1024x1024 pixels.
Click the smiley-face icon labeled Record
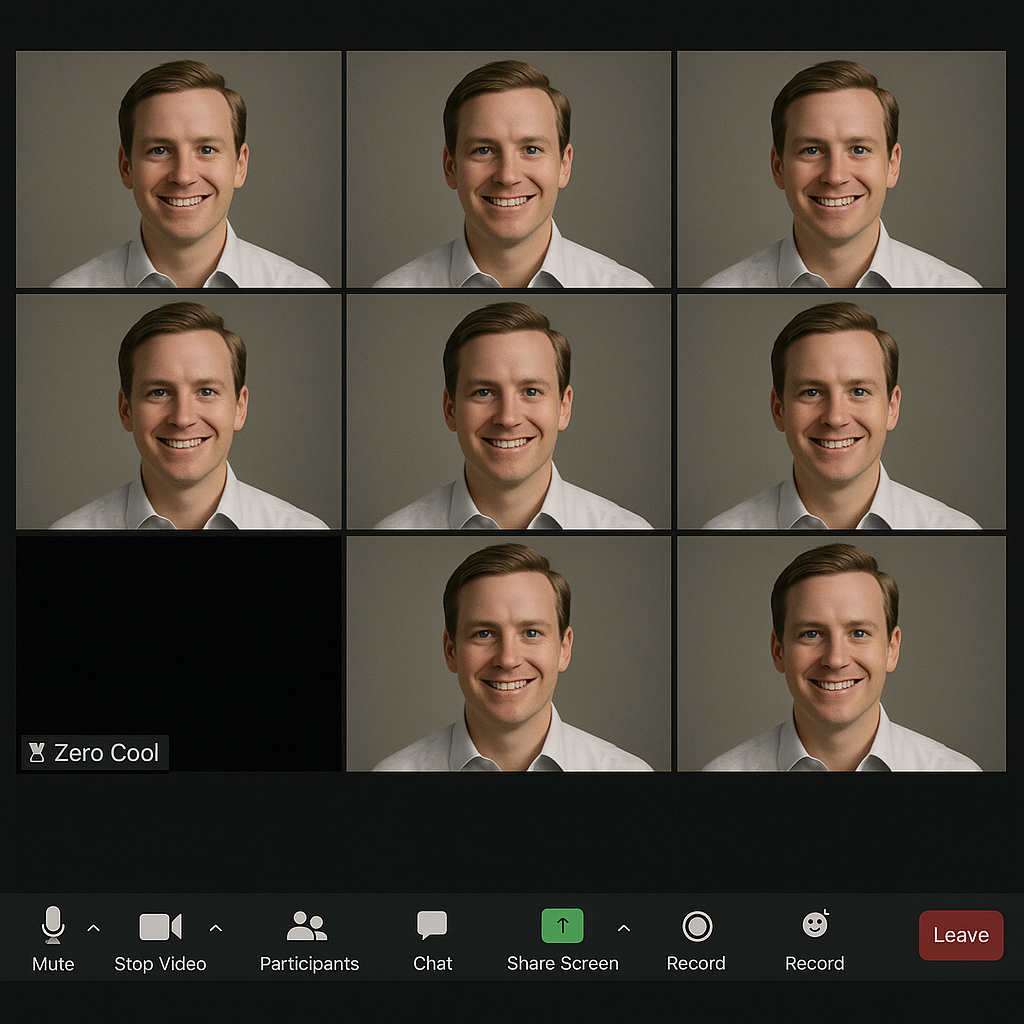tap(815, 924)
